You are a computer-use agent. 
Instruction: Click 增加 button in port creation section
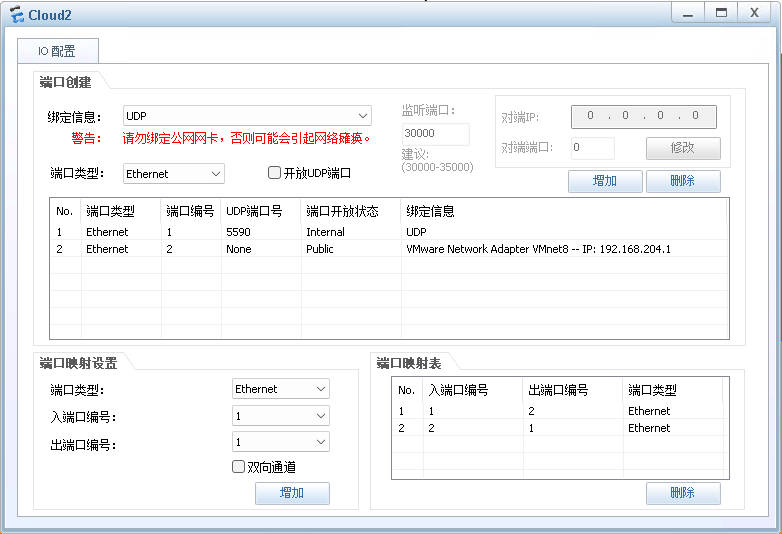(x=604, y=181)
